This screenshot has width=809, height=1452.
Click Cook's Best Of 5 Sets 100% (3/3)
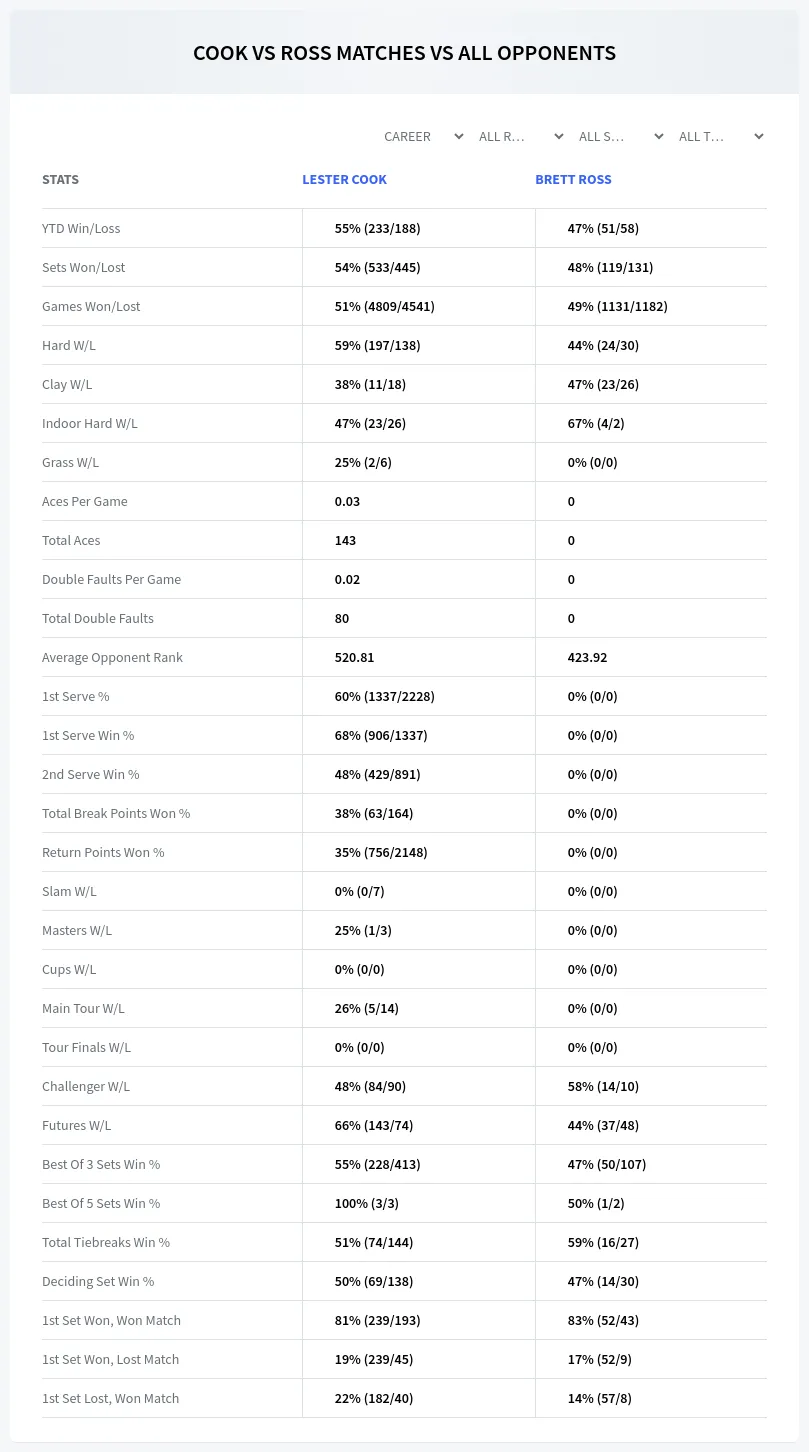tap(368, 1203)
